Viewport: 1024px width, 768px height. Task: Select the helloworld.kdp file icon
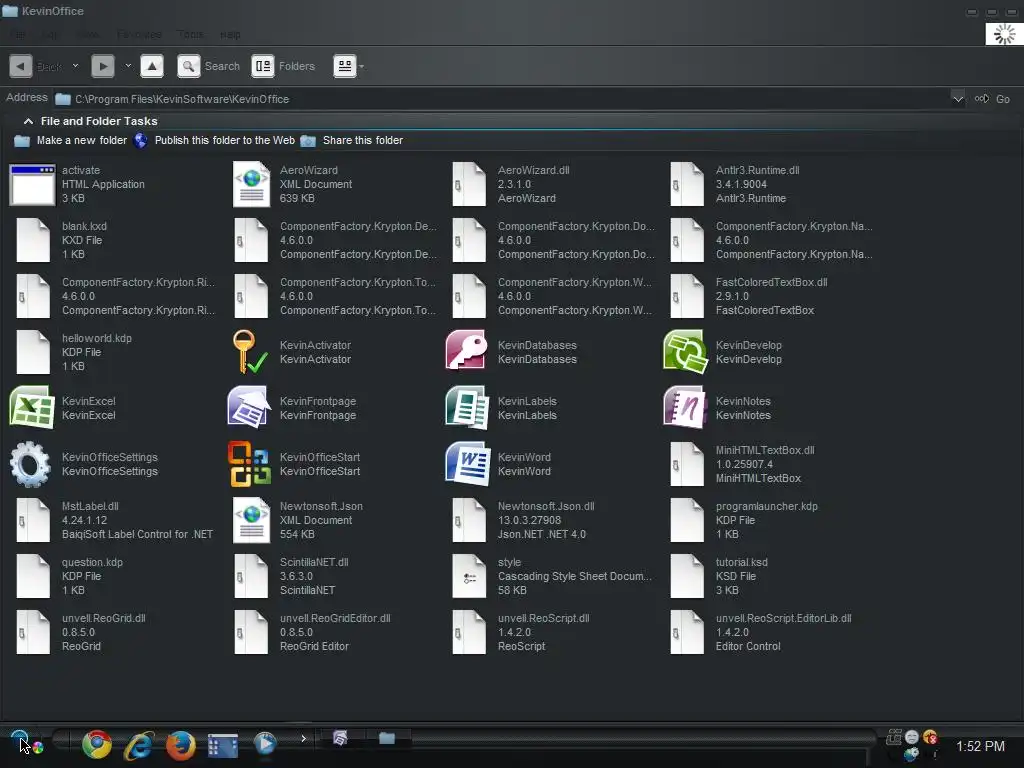[33, 352]
